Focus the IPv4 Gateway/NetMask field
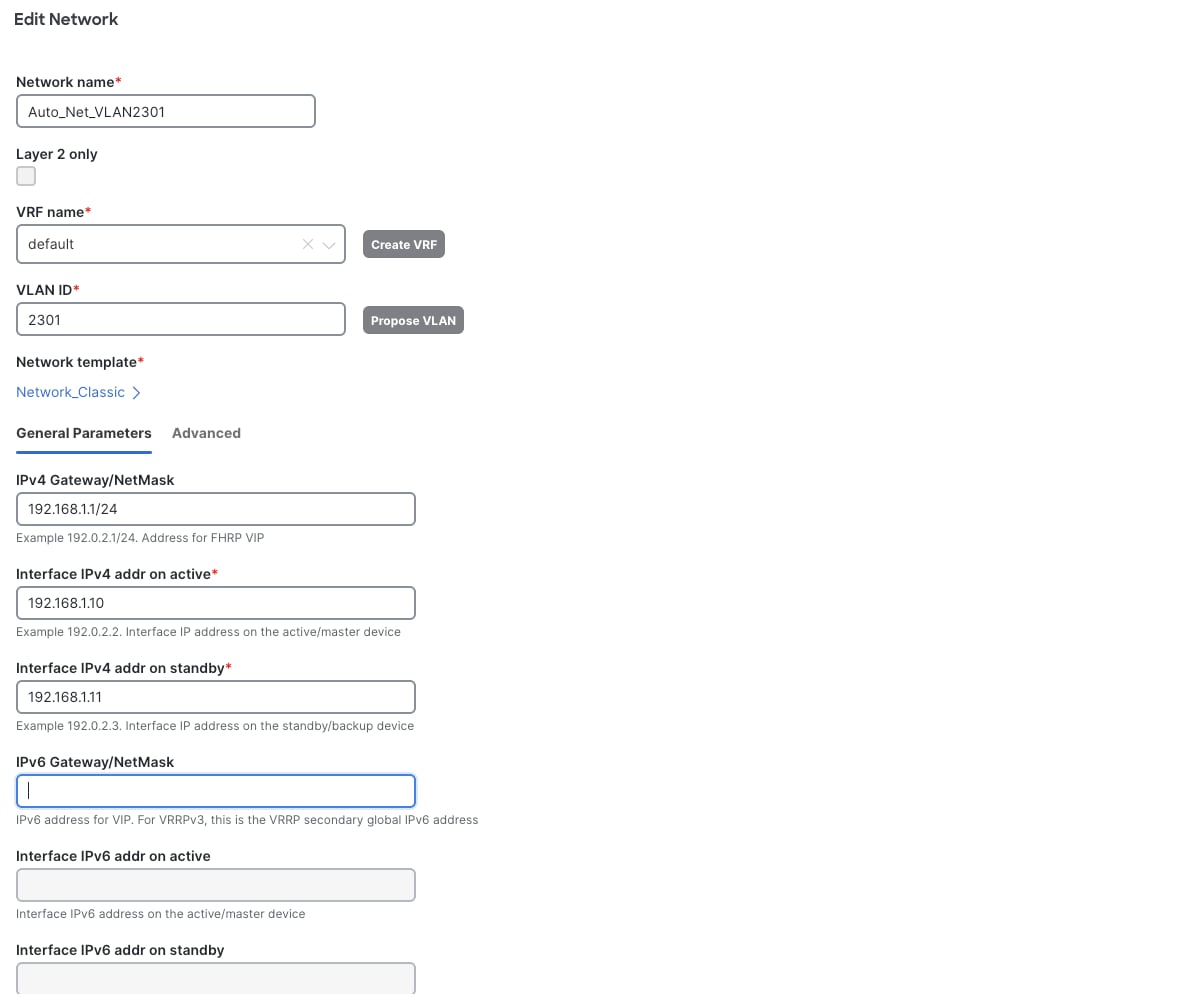 tap(215, 508)
